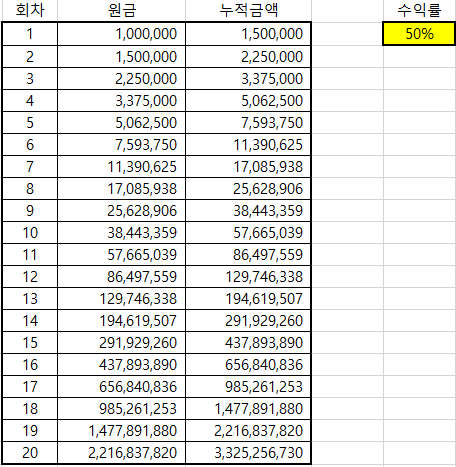
Task: Select the 회차 cell with value 16
Action: [x=30, y=365]
